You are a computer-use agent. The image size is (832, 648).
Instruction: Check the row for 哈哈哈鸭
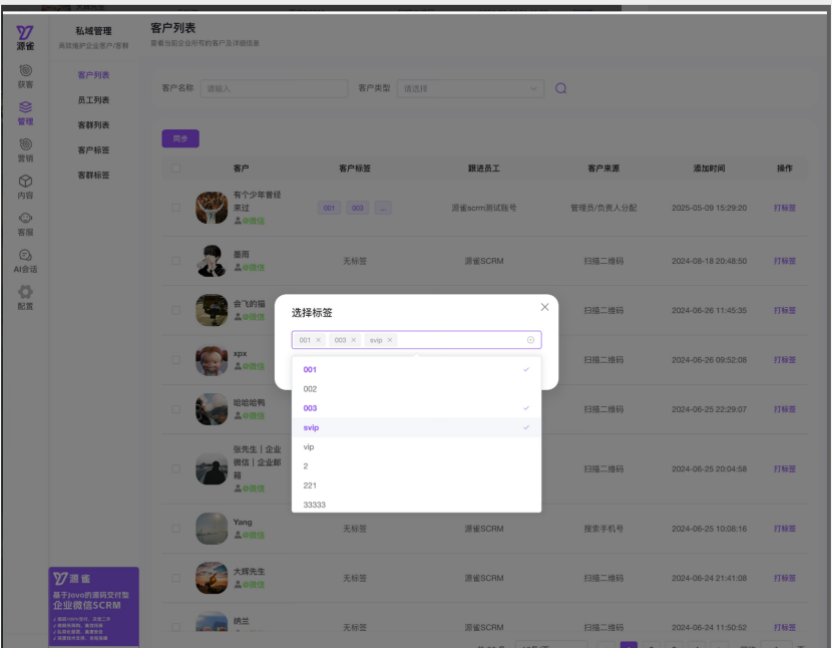click(x=176, y=409)
